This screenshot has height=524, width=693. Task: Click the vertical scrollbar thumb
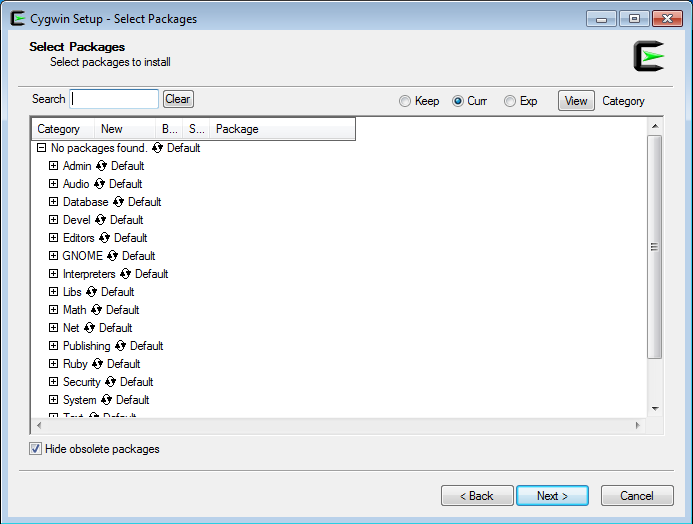point(655,247)
